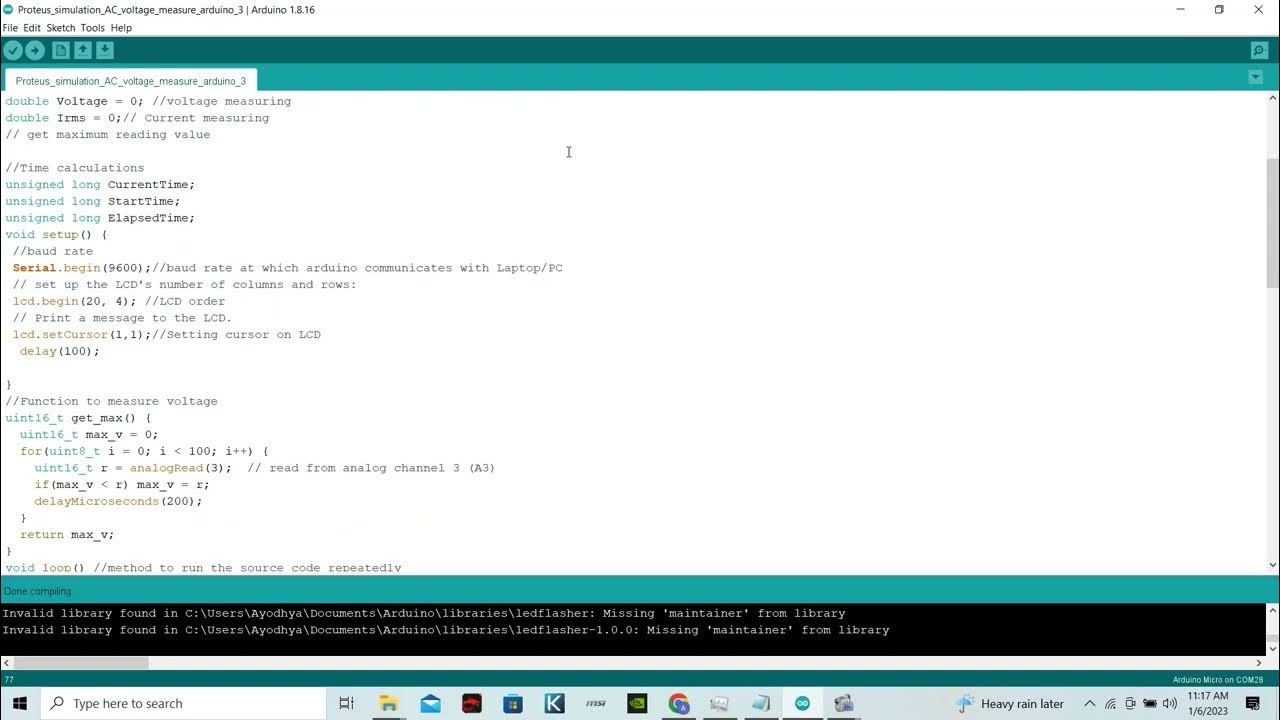Click console horizontal scrollbar right arrow
1280x720 pixels.
1259,662
